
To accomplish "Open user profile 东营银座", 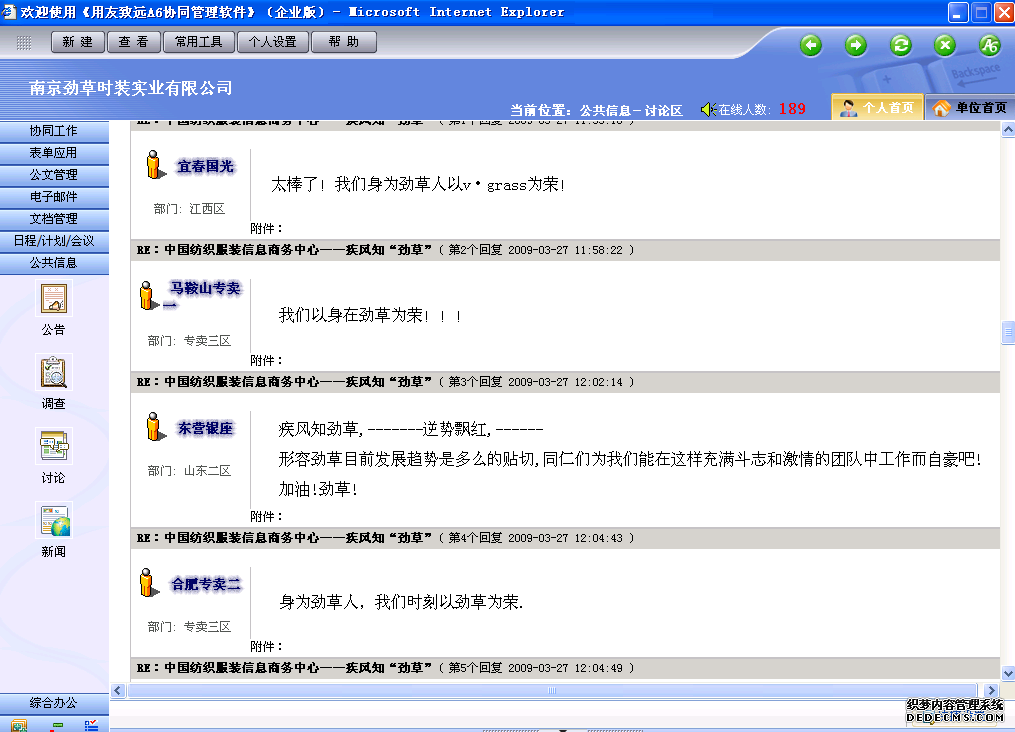I will [205, 428].
